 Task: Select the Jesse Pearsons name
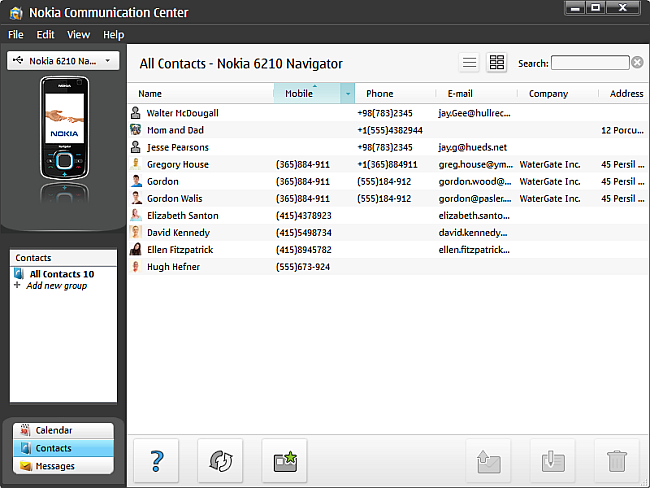point(178,147)
